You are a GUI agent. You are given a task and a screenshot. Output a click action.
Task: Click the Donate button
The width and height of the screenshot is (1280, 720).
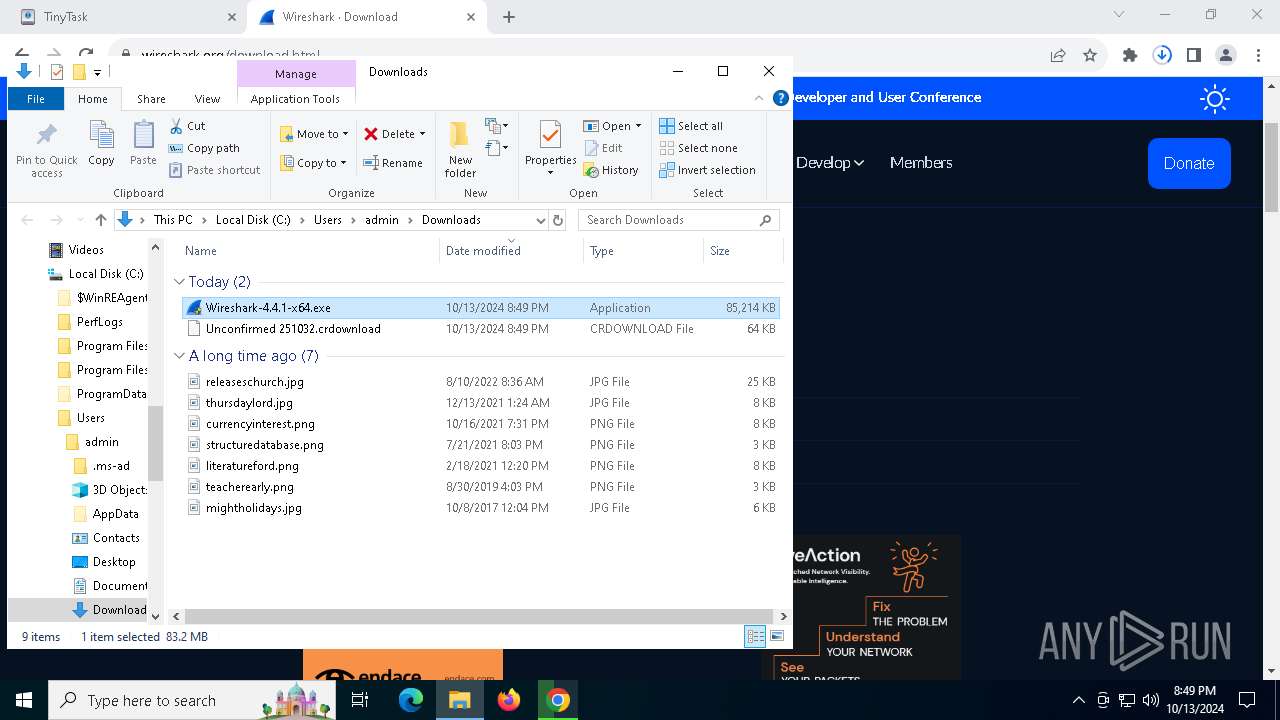pyautogui.click(x=1189, y=163)
